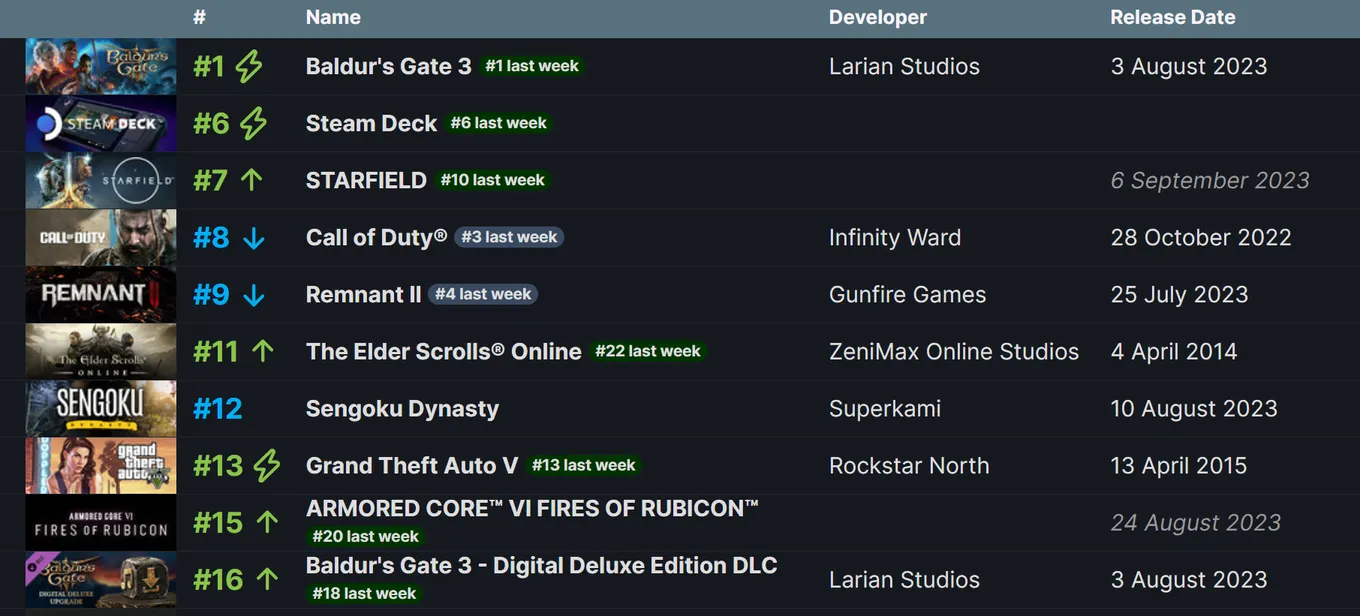Screen dimensions: 1360x616
Task: Click the lightning bolt icon beside #13
Action: click(266, 466)
